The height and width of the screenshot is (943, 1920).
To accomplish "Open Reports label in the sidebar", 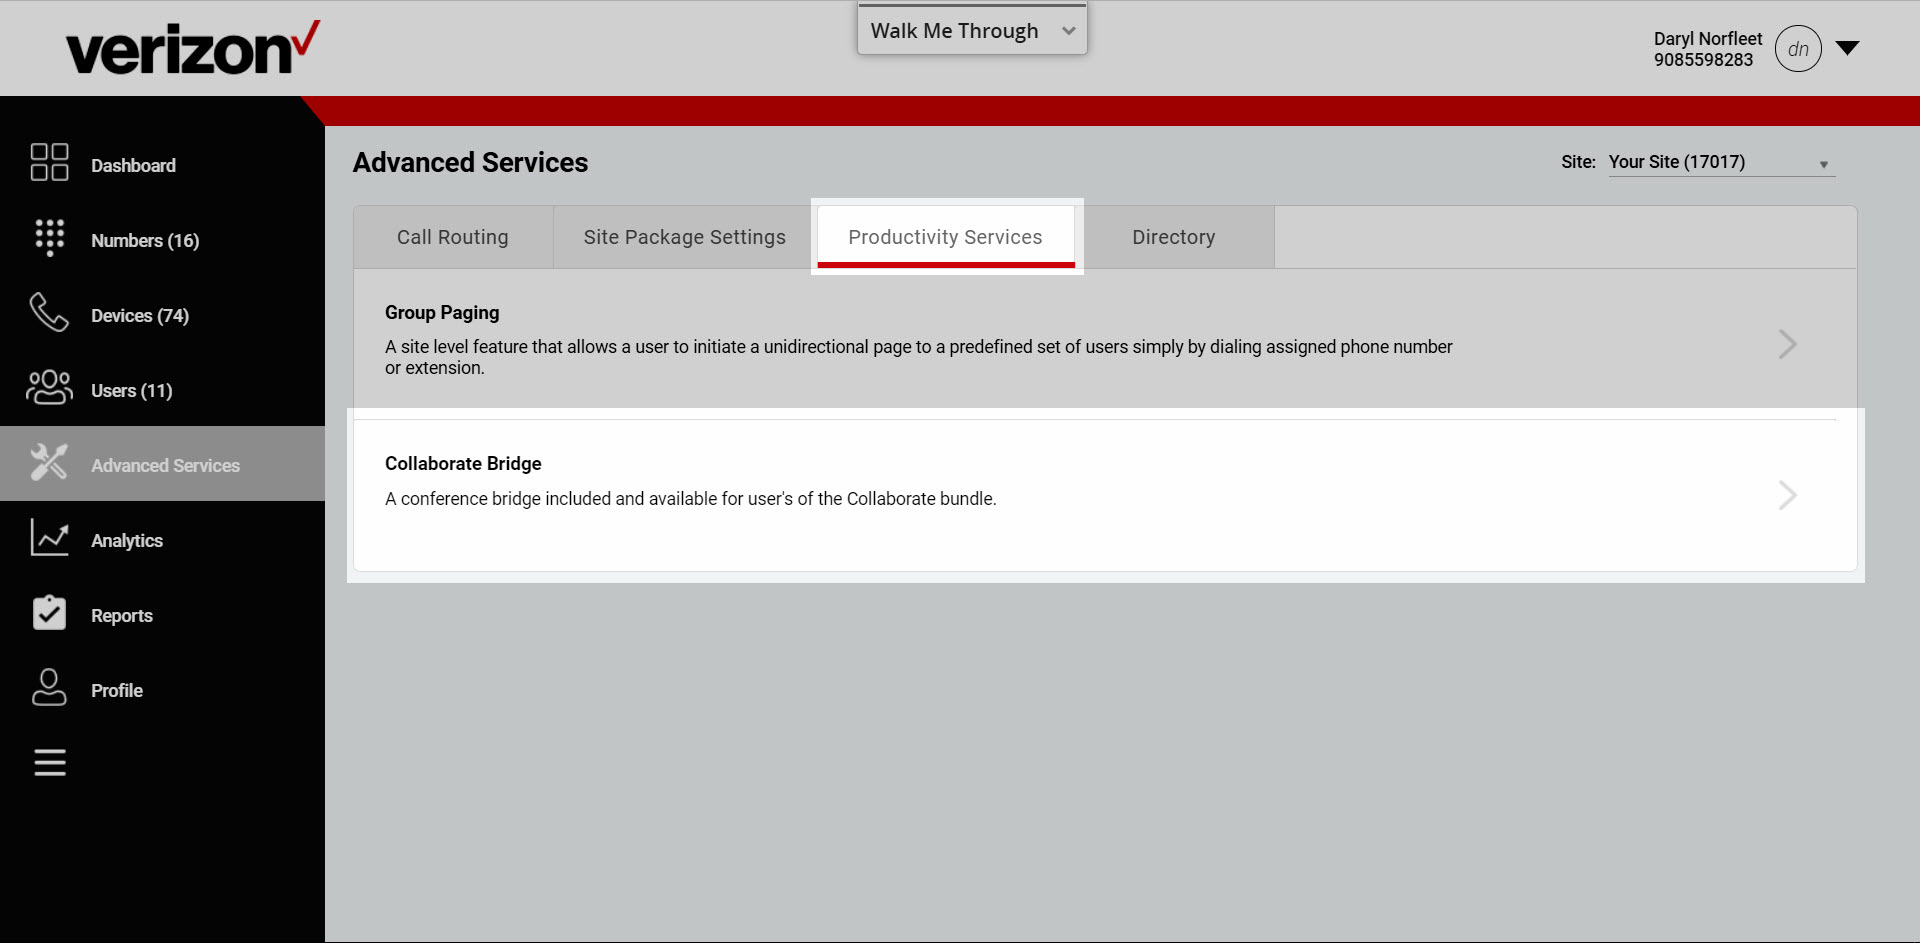I will [x=122, y=615].
